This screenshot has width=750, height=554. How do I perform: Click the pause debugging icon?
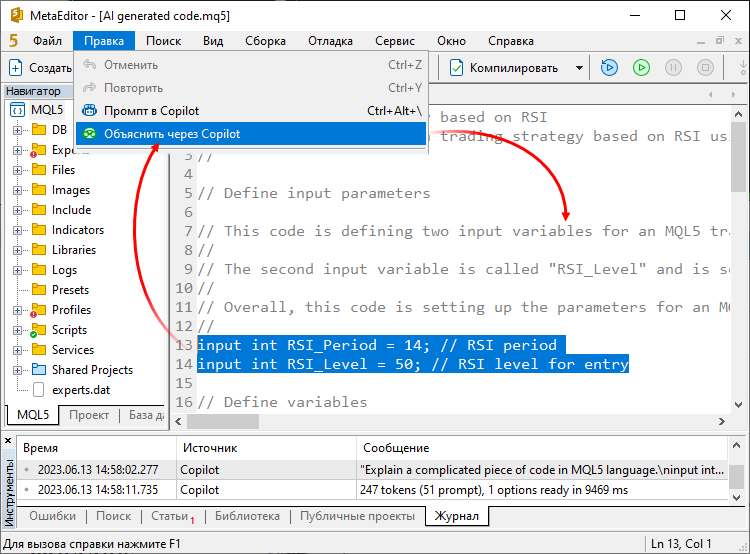coord(673,68)
